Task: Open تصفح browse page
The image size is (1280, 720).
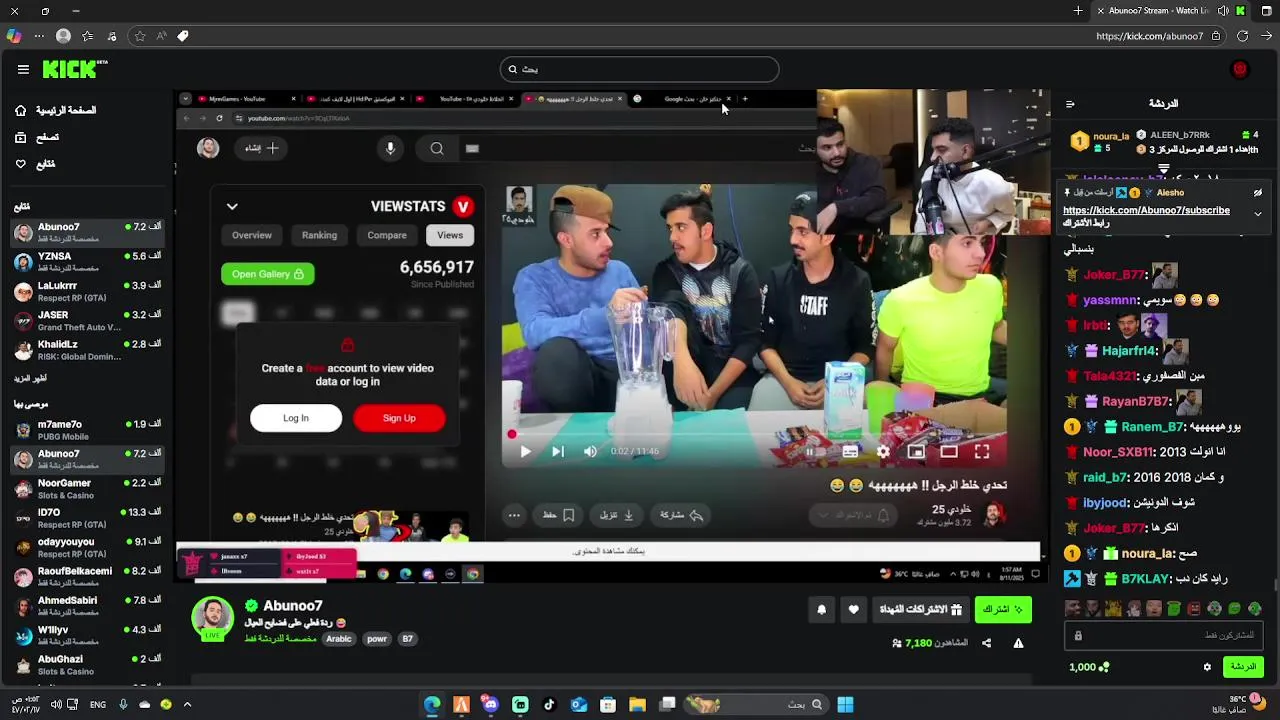Action: [37, 137]
